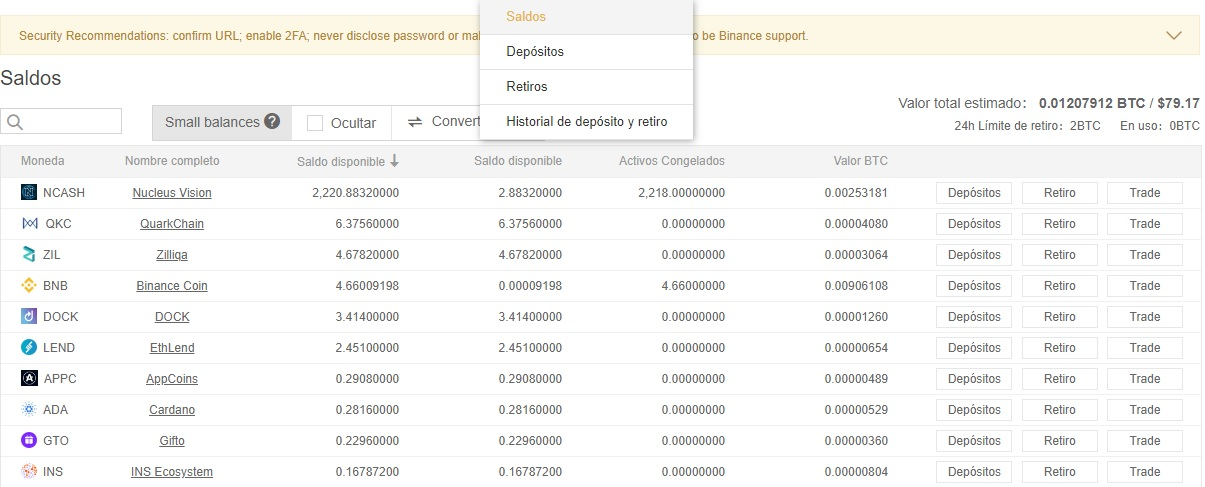Viewport: 1205px width, 487px height.
Task: Click the Gifto GTO coin icon
Action: (28, 440)
